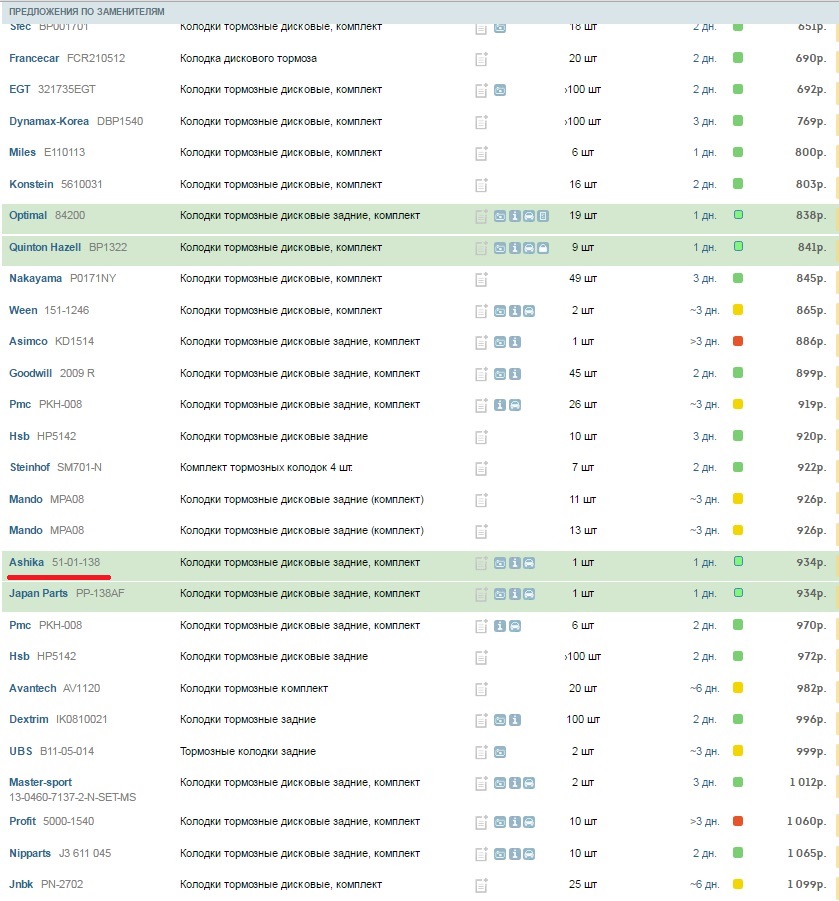Click Japan Parts brand link

(x=38, y=593)
